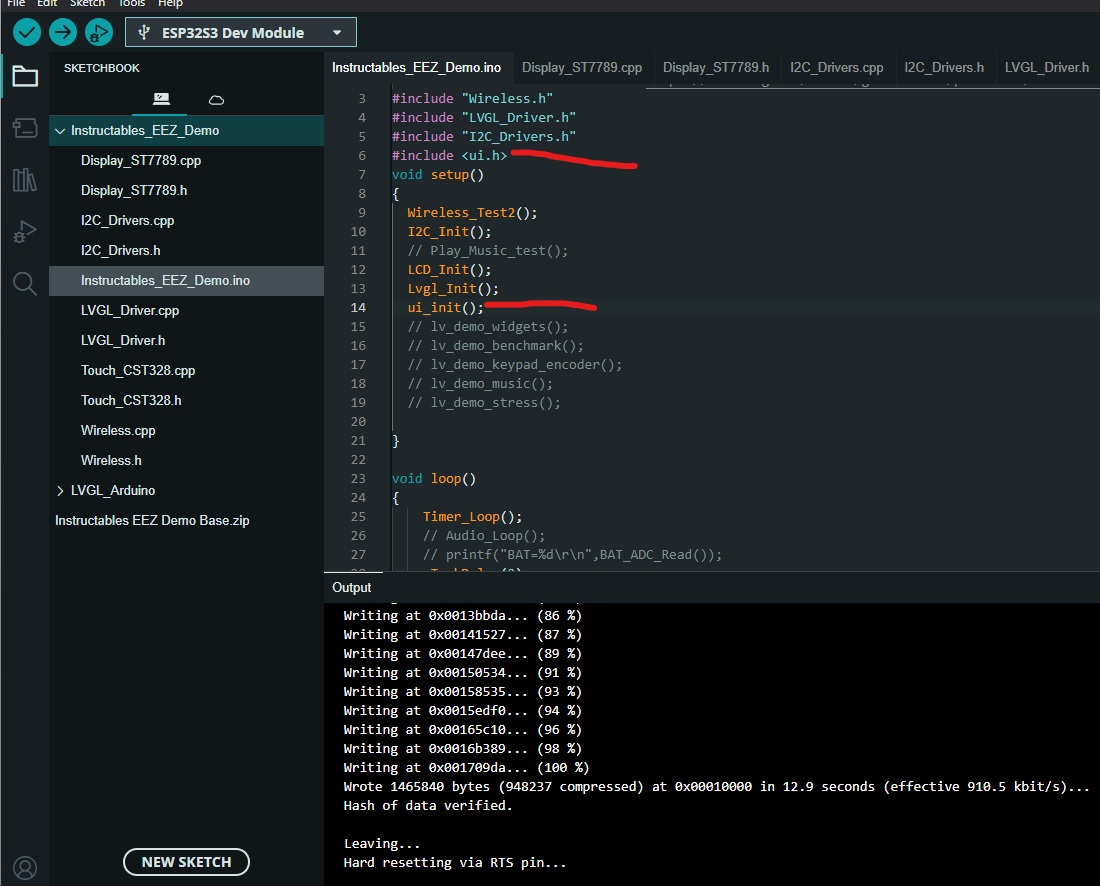Screen dimensions: 1100x886
Task: Click the Upload arrow button
Action: (62, 32)
